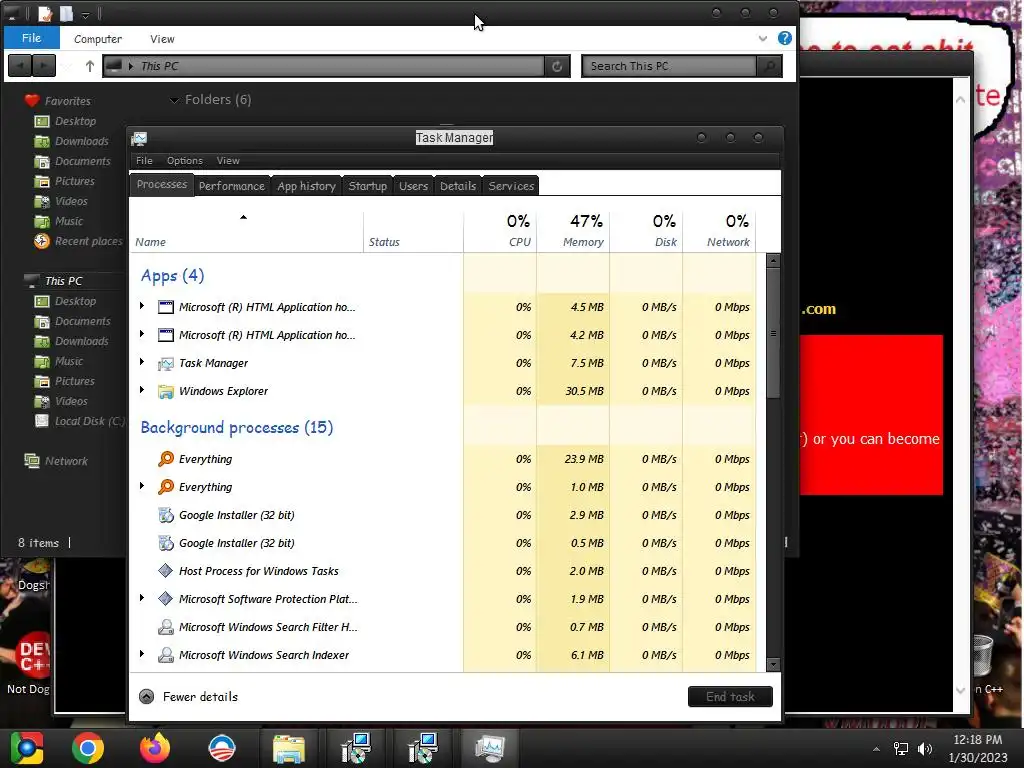Switch to the Services tab
This screenshot has width=1024, height=768.
511,185
